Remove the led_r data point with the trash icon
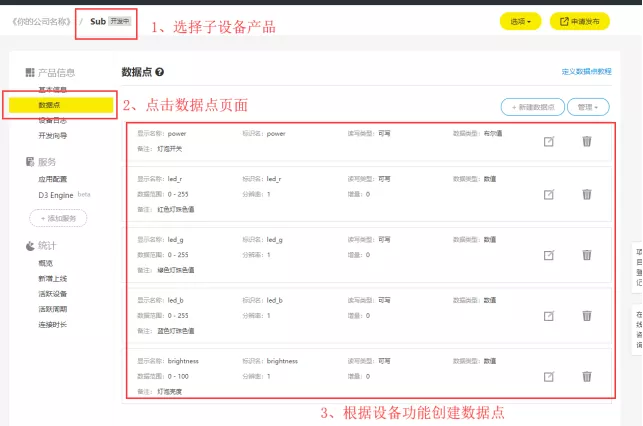The height and width of the screenshot is (426, 643). coord(587,196)
